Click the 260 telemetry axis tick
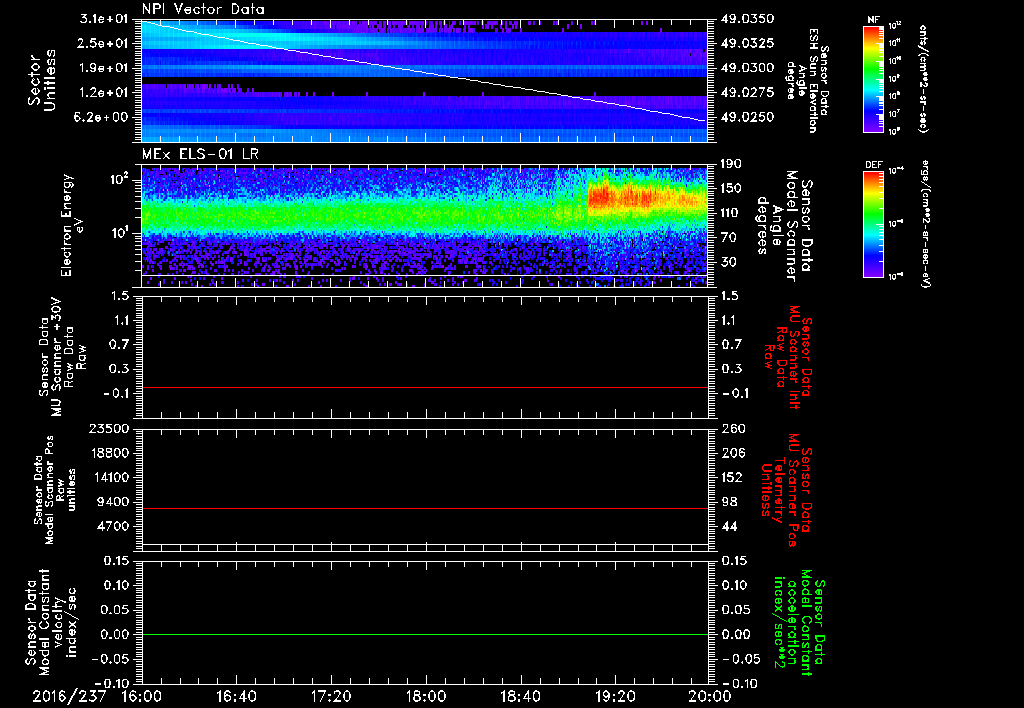1024x708 pixels. point(734,429)
